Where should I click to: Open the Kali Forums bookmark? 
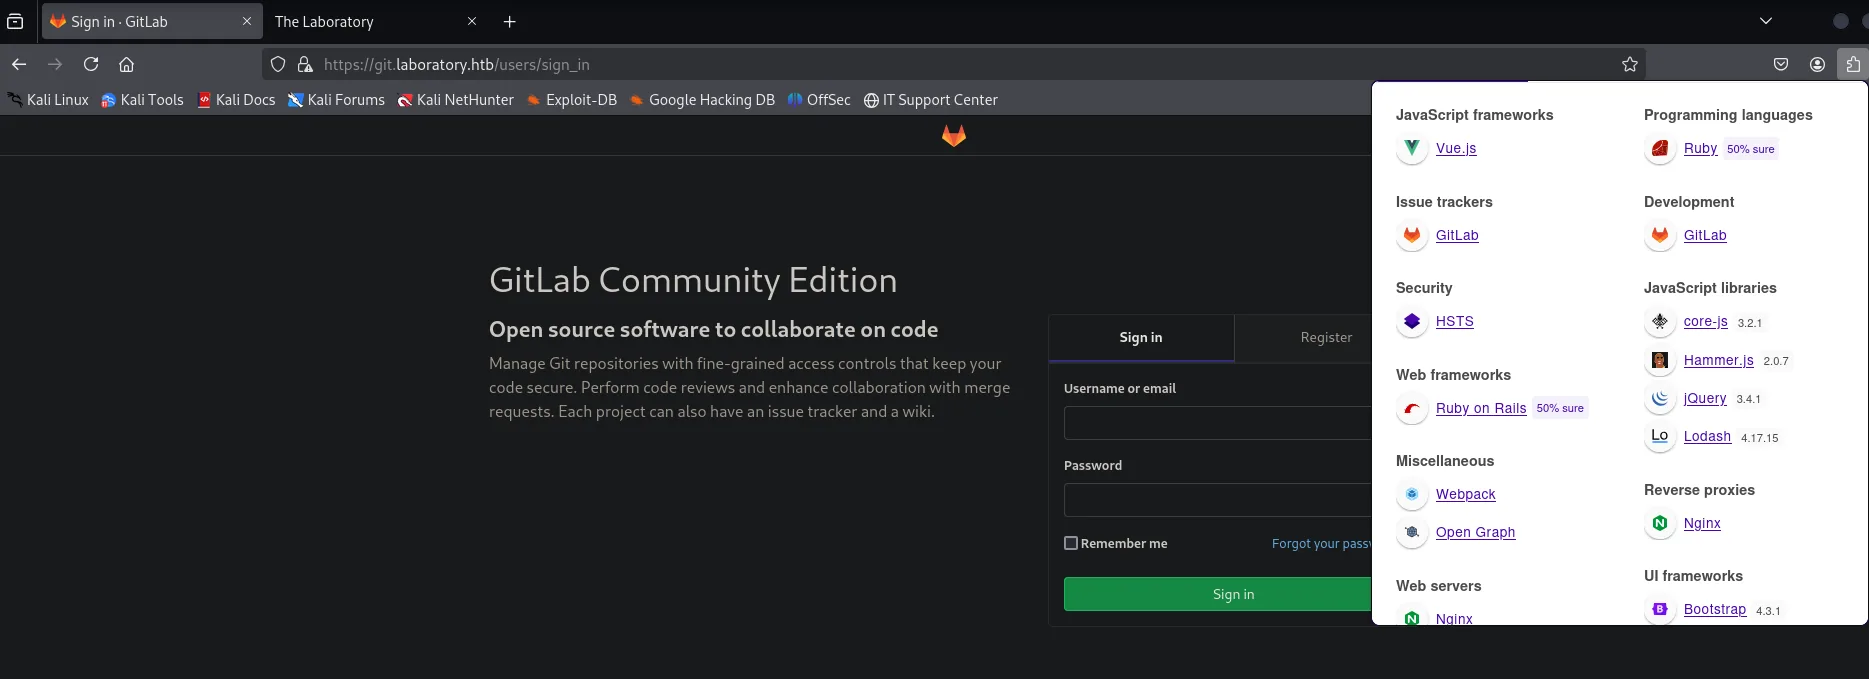[336, 100]
